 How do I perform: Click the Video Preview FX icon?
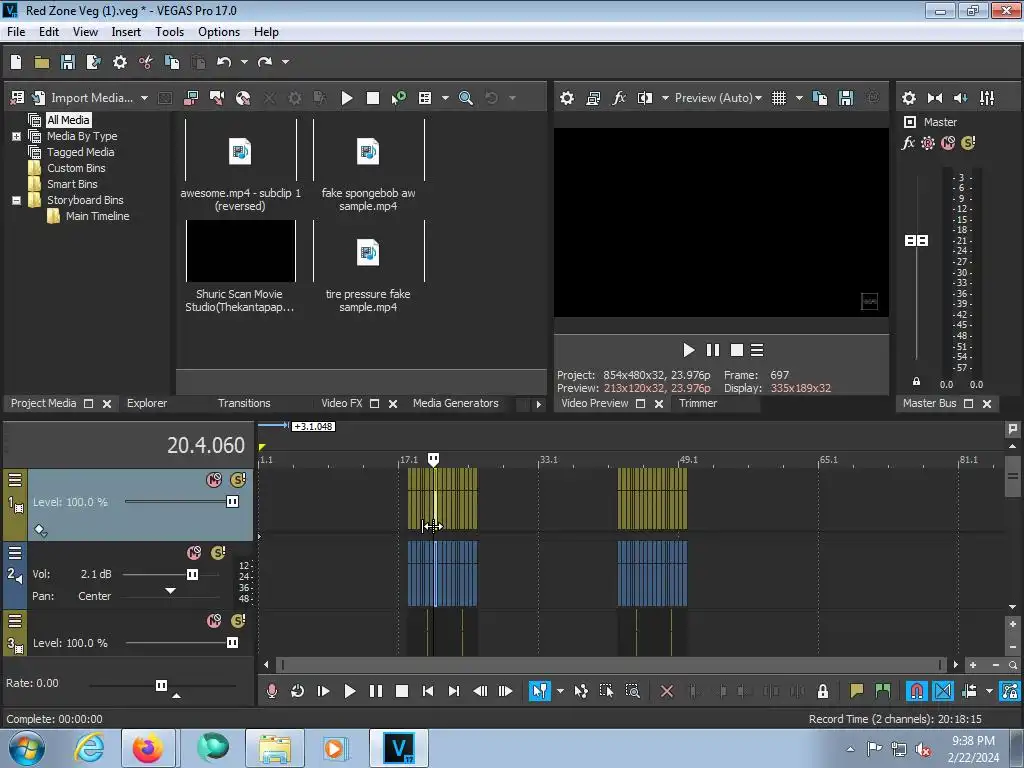tap(619, 98)
